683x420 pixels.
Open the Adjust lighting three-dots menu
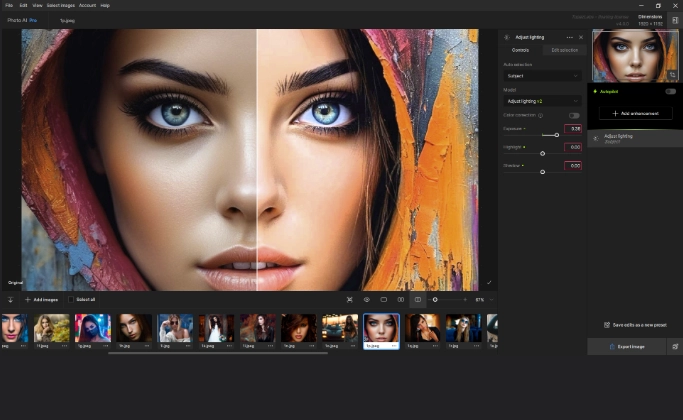pos(569,37)
